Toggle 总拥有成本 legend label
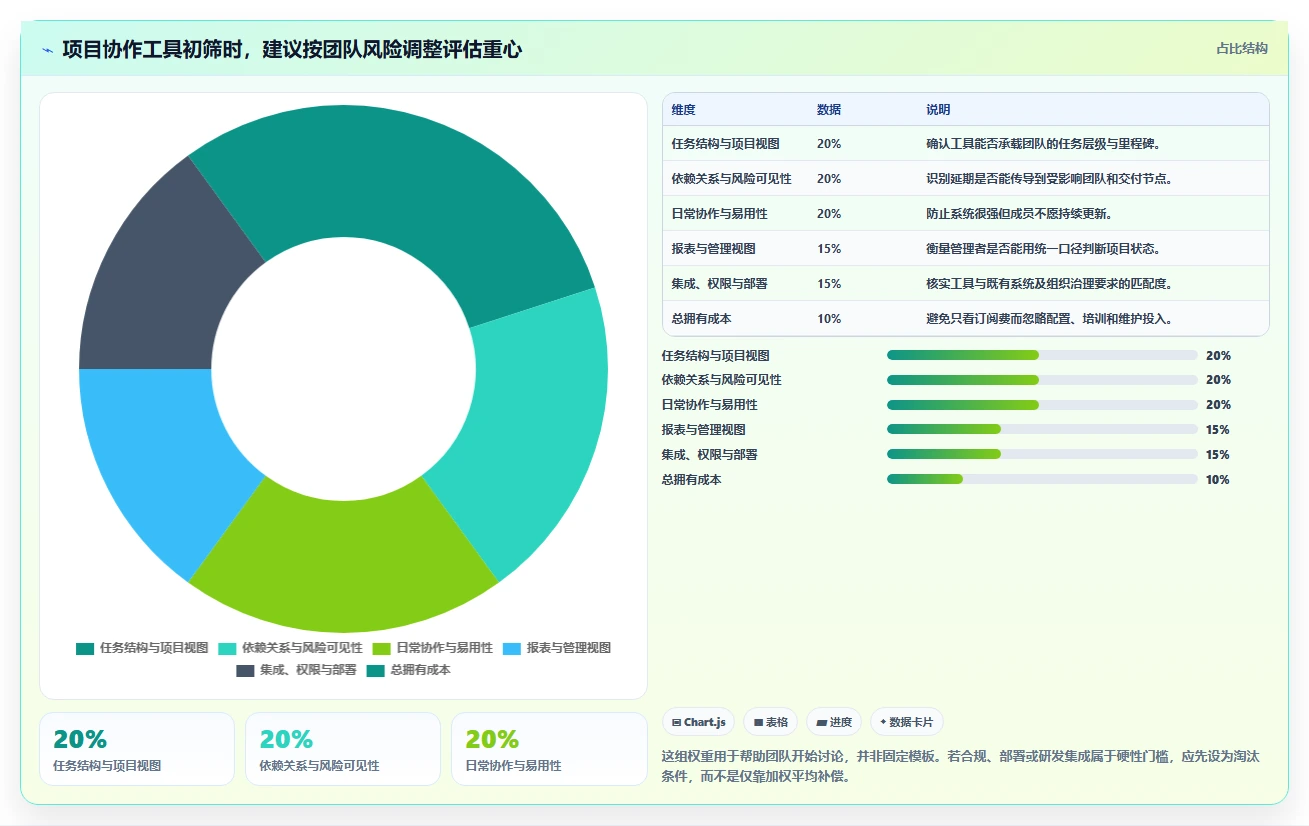This screenshot has width=1309, height=826. click(420, 670)
